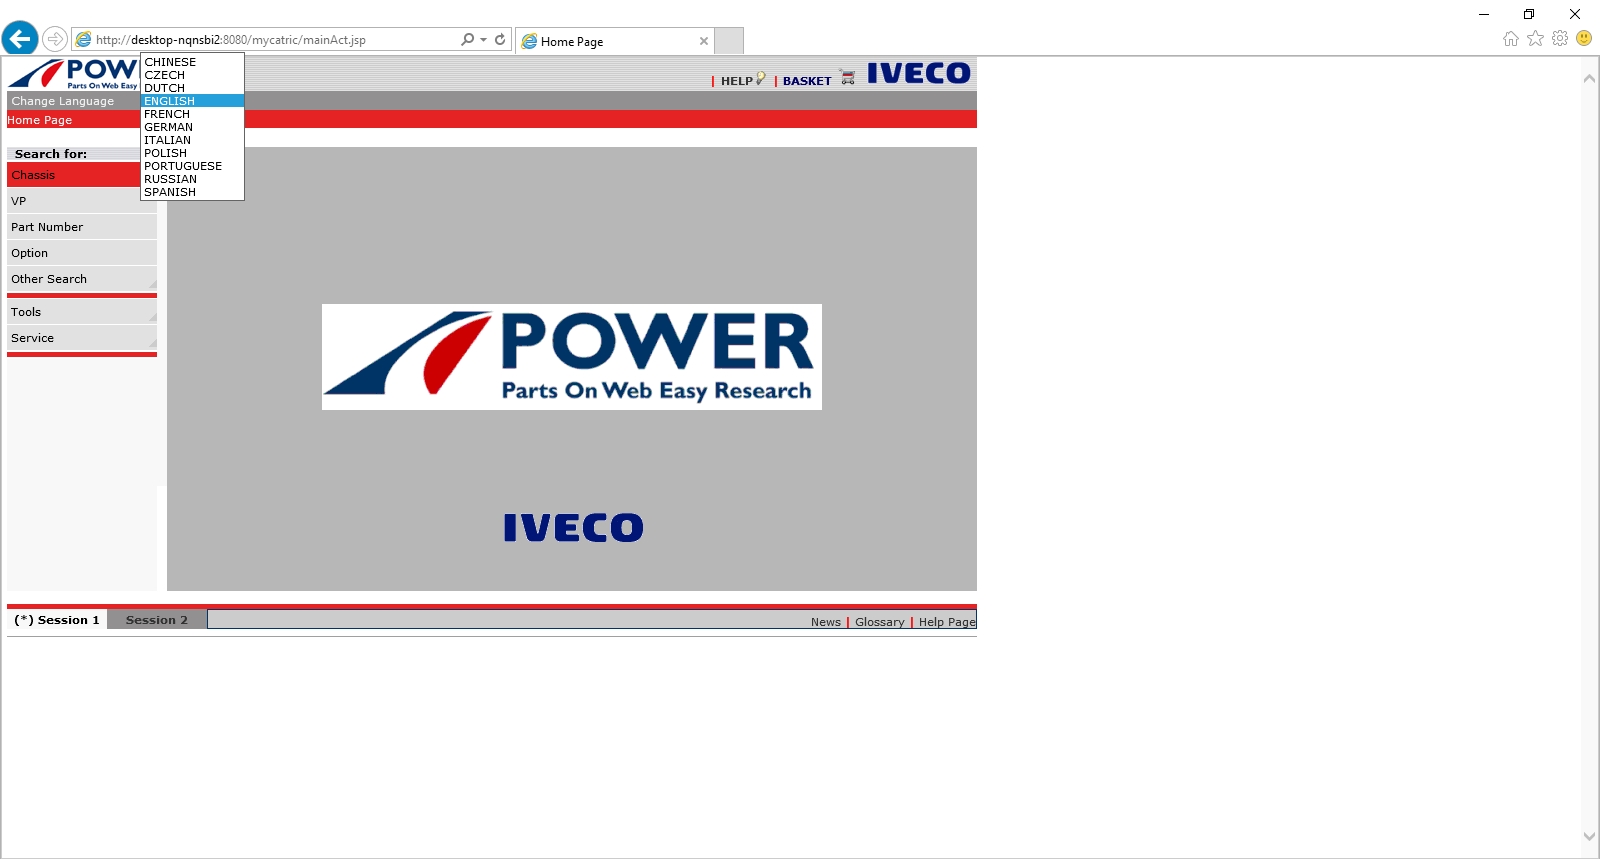Select the Home Page browser tab

click(614, 41)
